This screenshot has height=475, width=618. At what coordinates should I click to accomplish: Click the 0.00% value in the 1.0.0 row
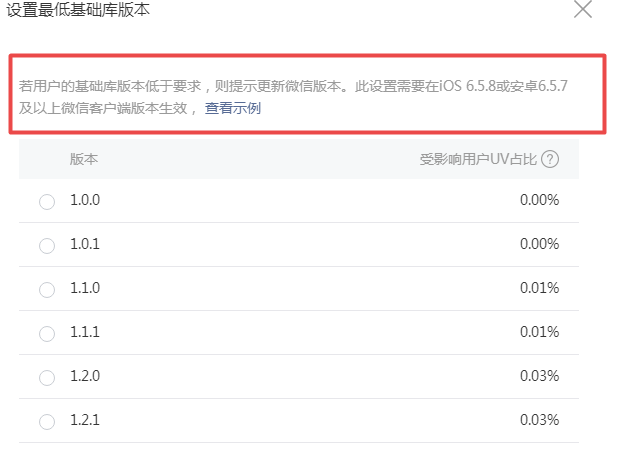click(x=540, y=200)
